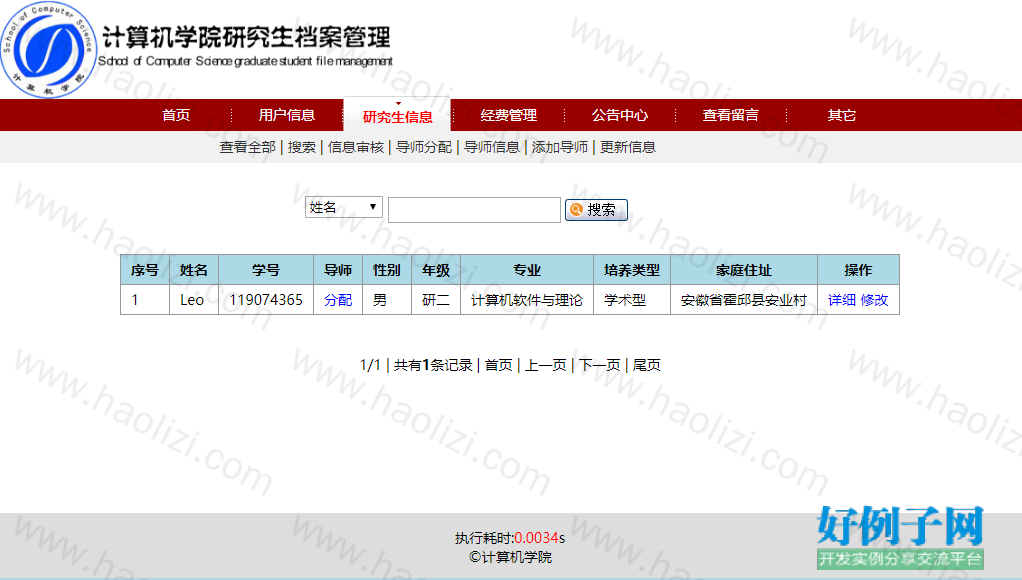
Task: Click the 姓名 column header
Action: coord(194,270)
